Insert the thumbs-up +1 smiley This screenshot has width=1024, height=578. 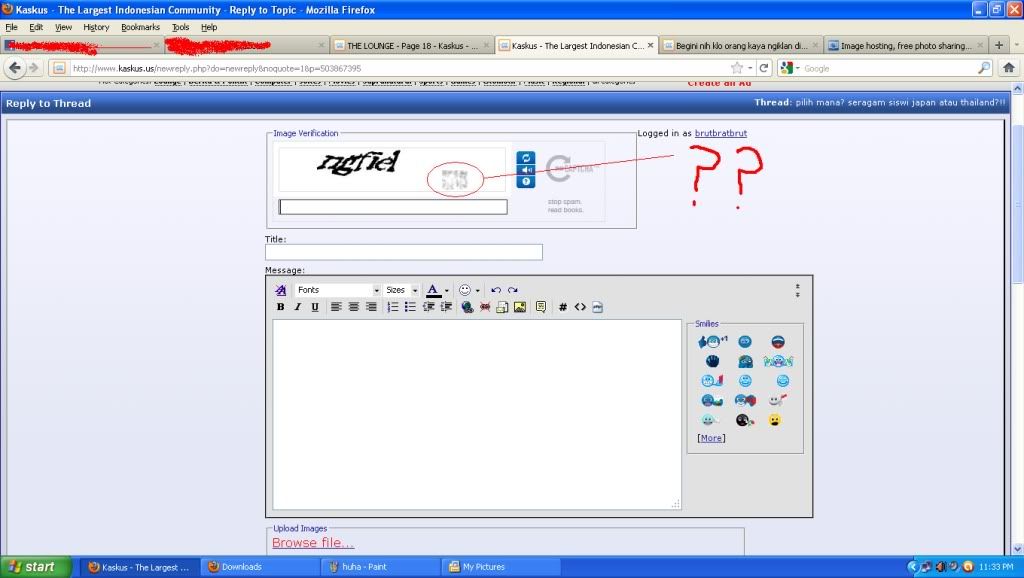click(712, 342)
